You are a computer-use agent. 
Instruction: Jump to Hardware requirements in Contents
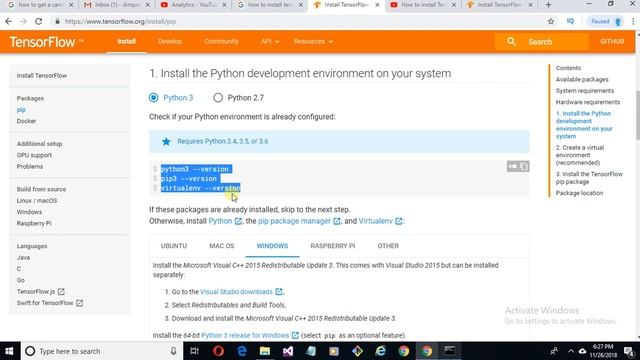588,102
